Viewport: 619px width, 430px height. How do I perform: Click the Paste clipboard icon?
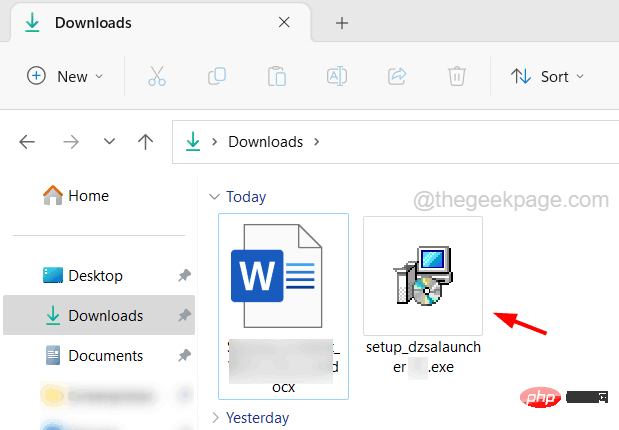(x=277, y=76)
